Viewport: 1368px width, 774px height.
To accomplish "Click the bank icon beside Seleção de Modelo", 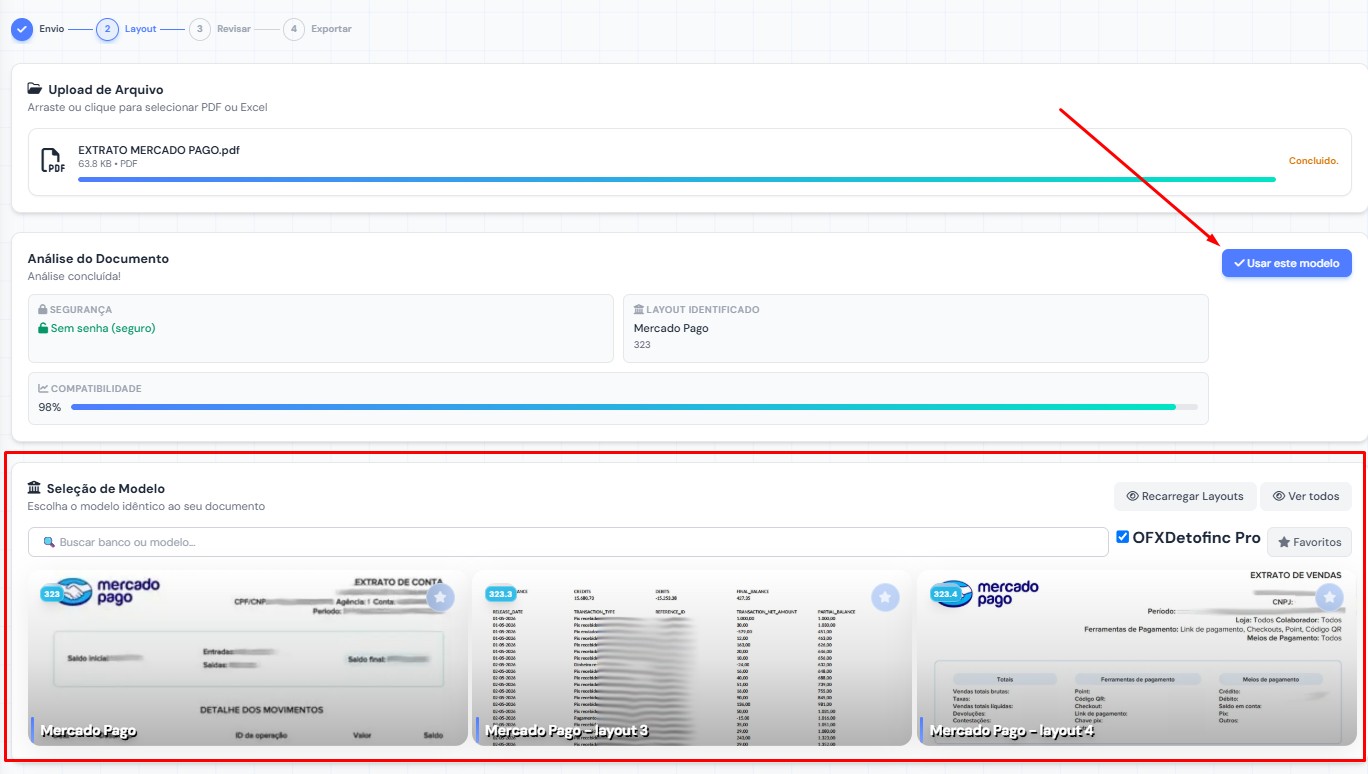I will tap(35, 488).
